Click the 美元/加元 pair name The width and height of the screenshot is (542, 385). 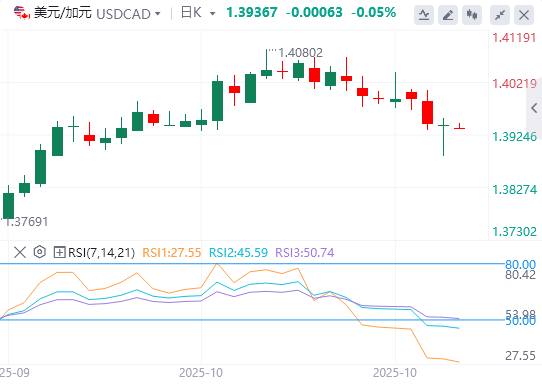point(63,13)
